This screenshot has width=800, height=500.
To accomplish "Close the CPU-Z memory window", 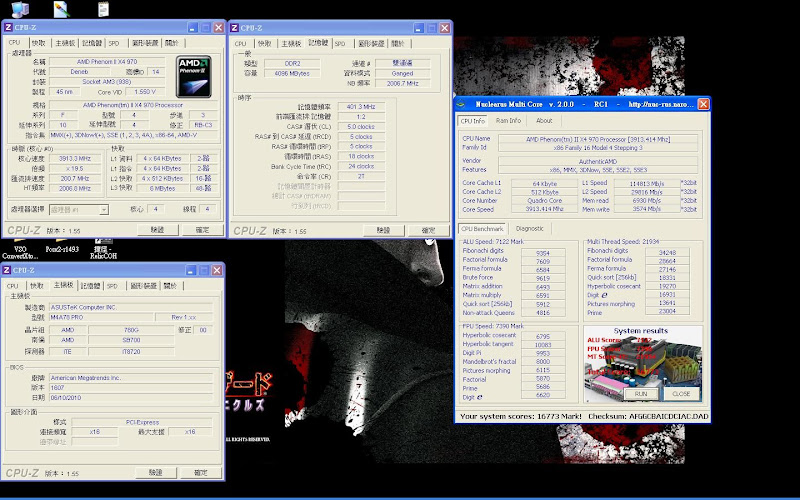I will click(444, 28).
